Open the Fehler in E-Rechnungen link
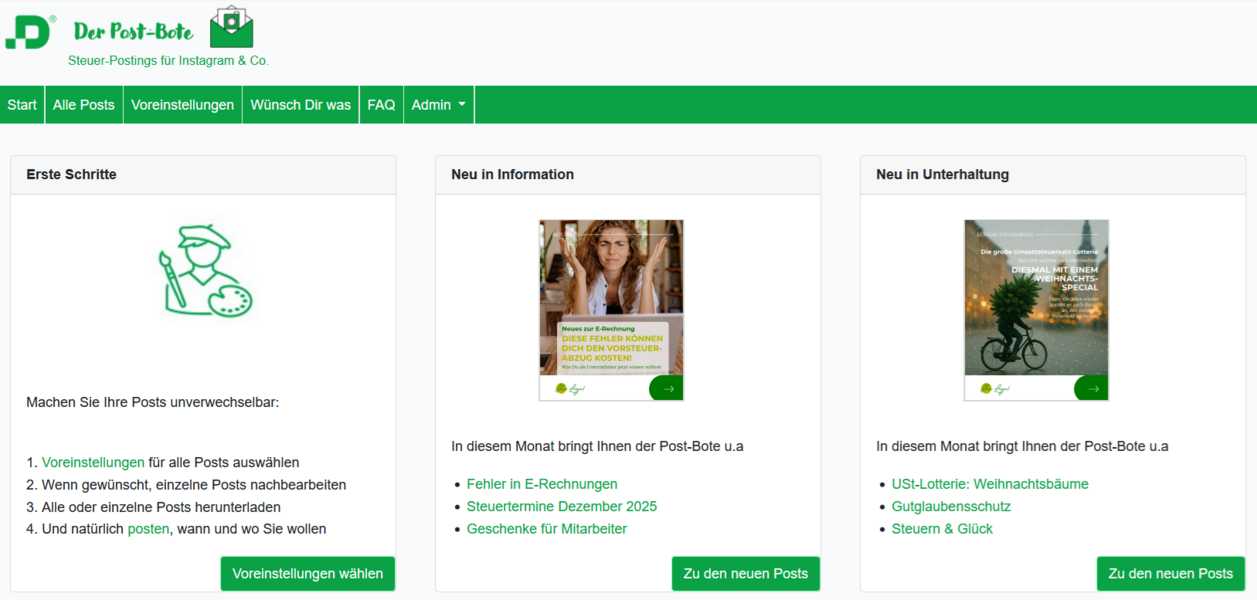Image resolution: width=1257 pixels, height=600 pixels. pos(542,484)
